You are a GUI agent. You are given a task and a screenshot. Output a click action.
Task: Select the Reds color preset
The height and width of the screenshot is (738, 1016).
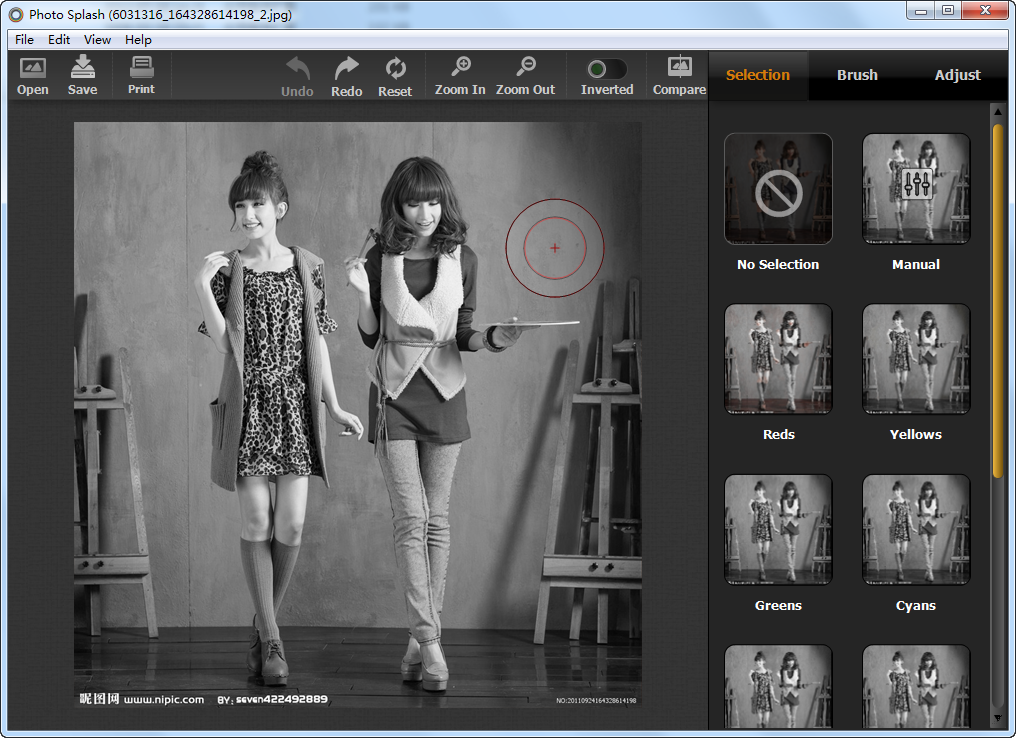pyautogui.click(x=778, y=359)
